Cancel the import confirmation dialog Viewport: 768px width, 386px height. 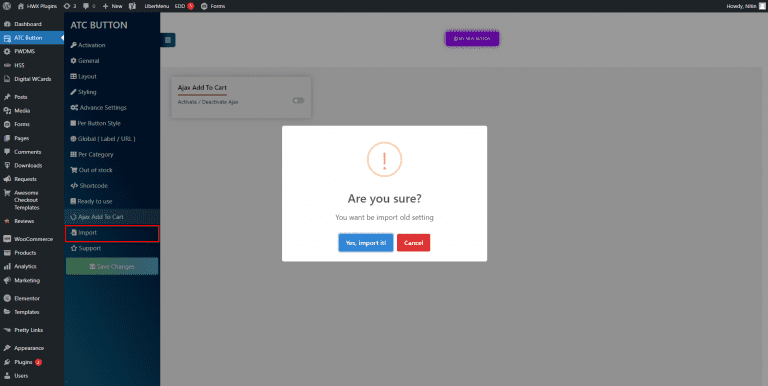413,243
